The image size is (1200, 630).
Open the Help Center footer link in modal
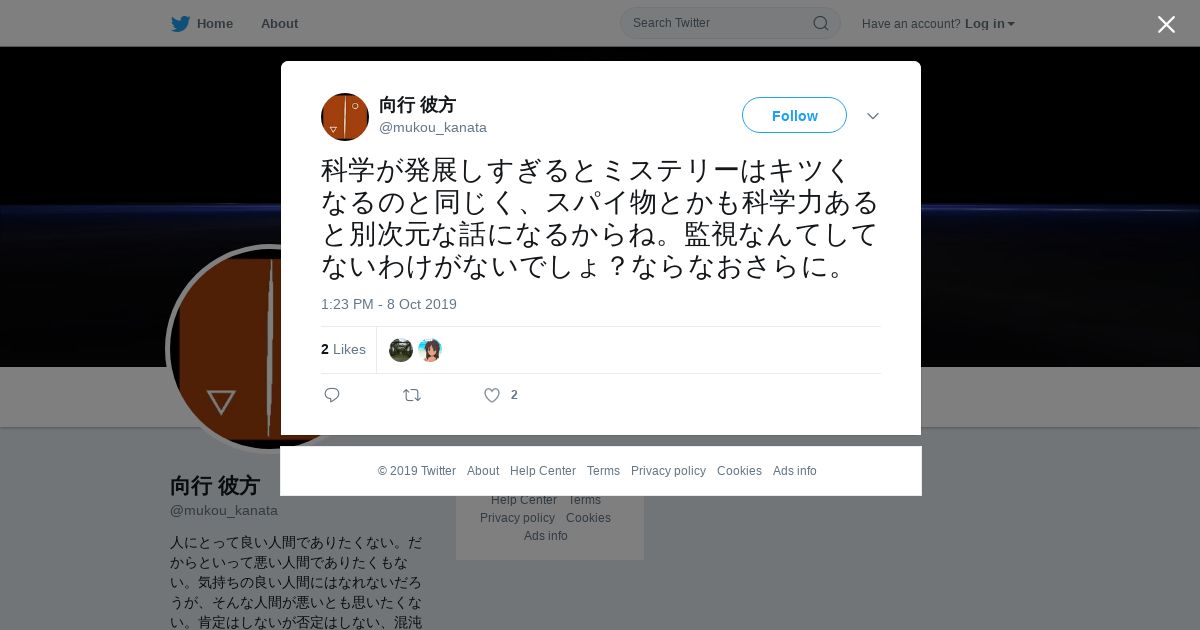click(x=543, y=471)
